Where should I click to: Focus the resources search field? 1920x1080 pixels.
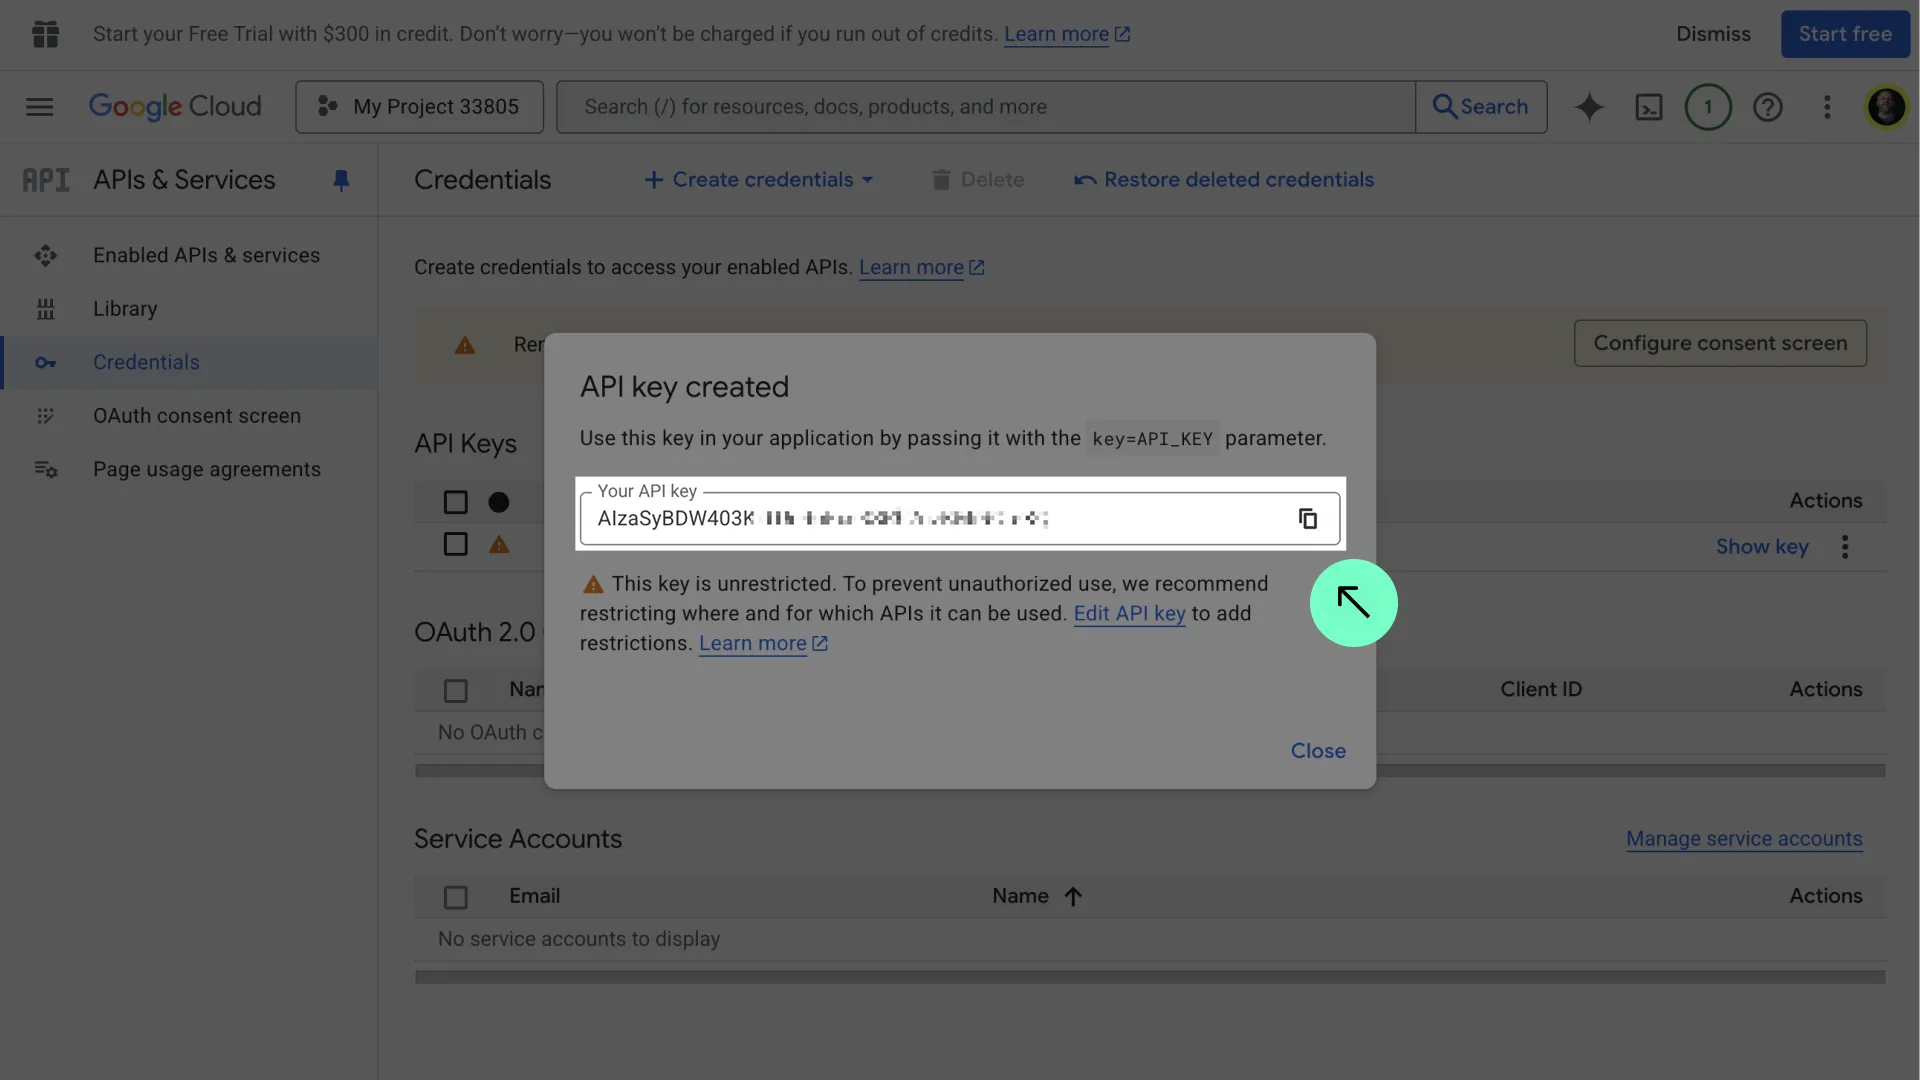tap(986, 107)
